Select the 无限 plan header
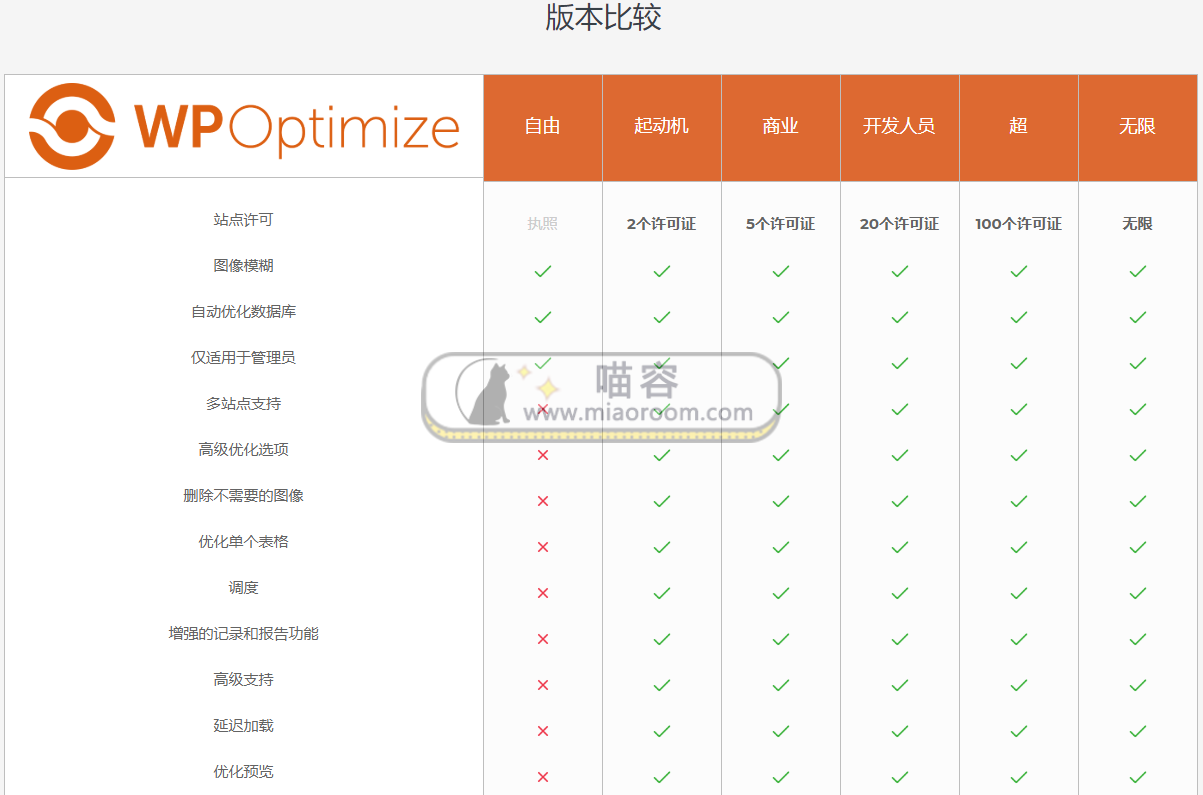The width and height of the screenshot is (1203, 795). [1138, 127]
